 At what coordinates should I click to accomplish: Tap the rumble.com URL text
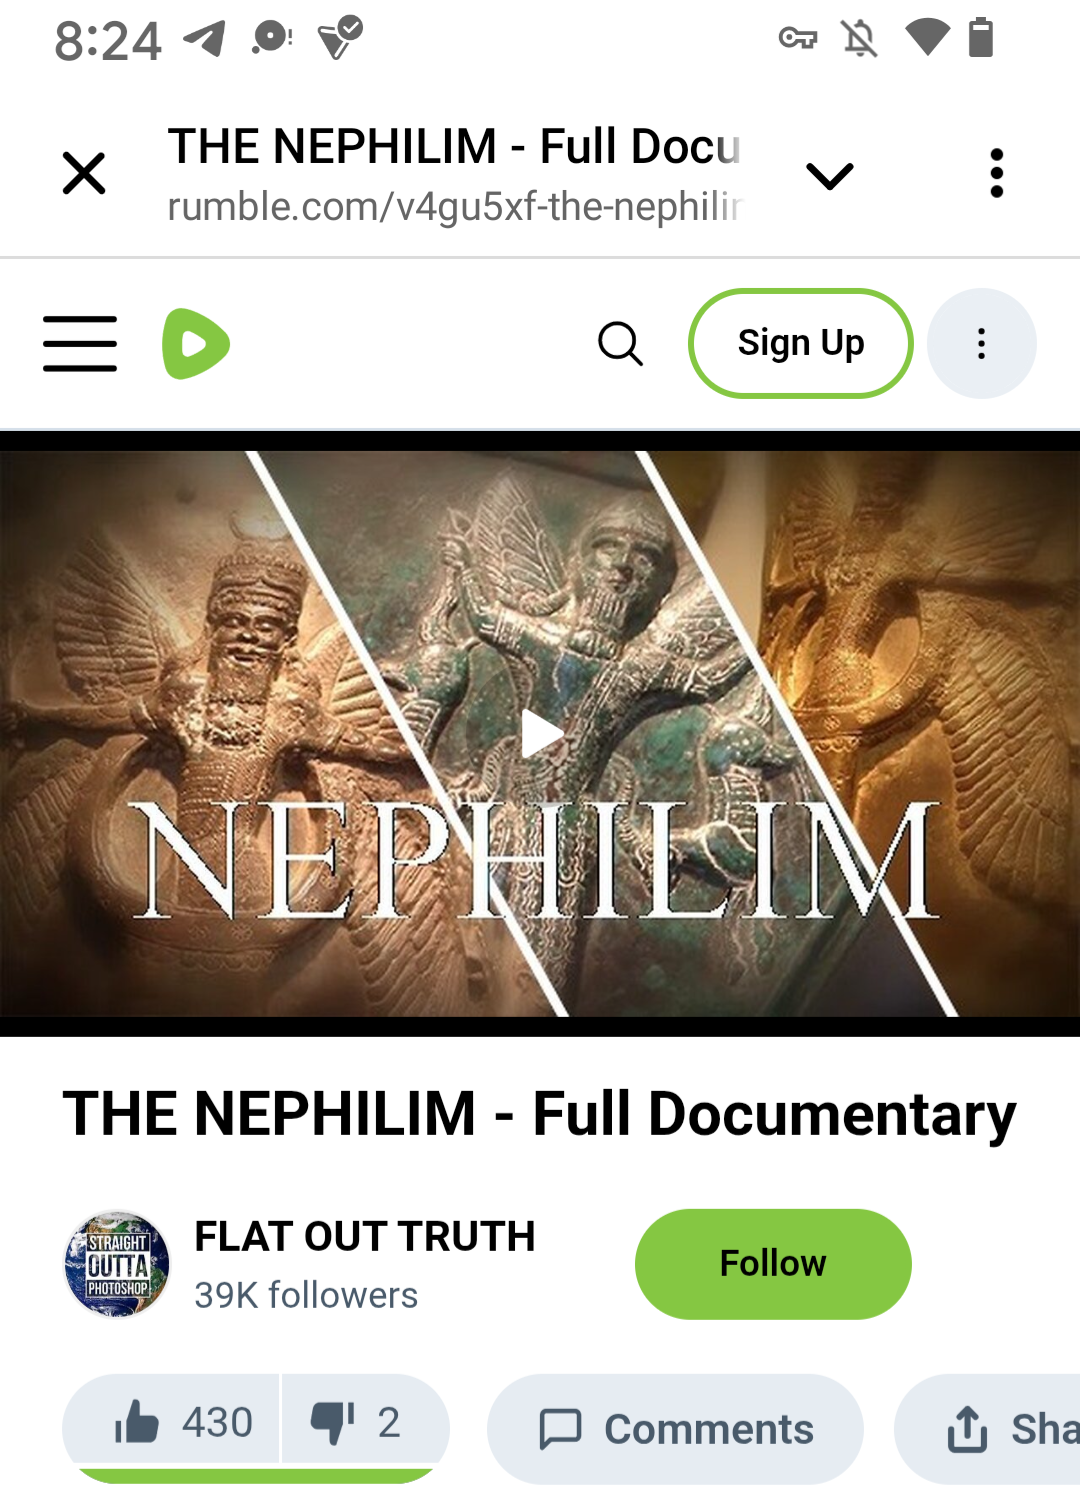click(455, 207)
